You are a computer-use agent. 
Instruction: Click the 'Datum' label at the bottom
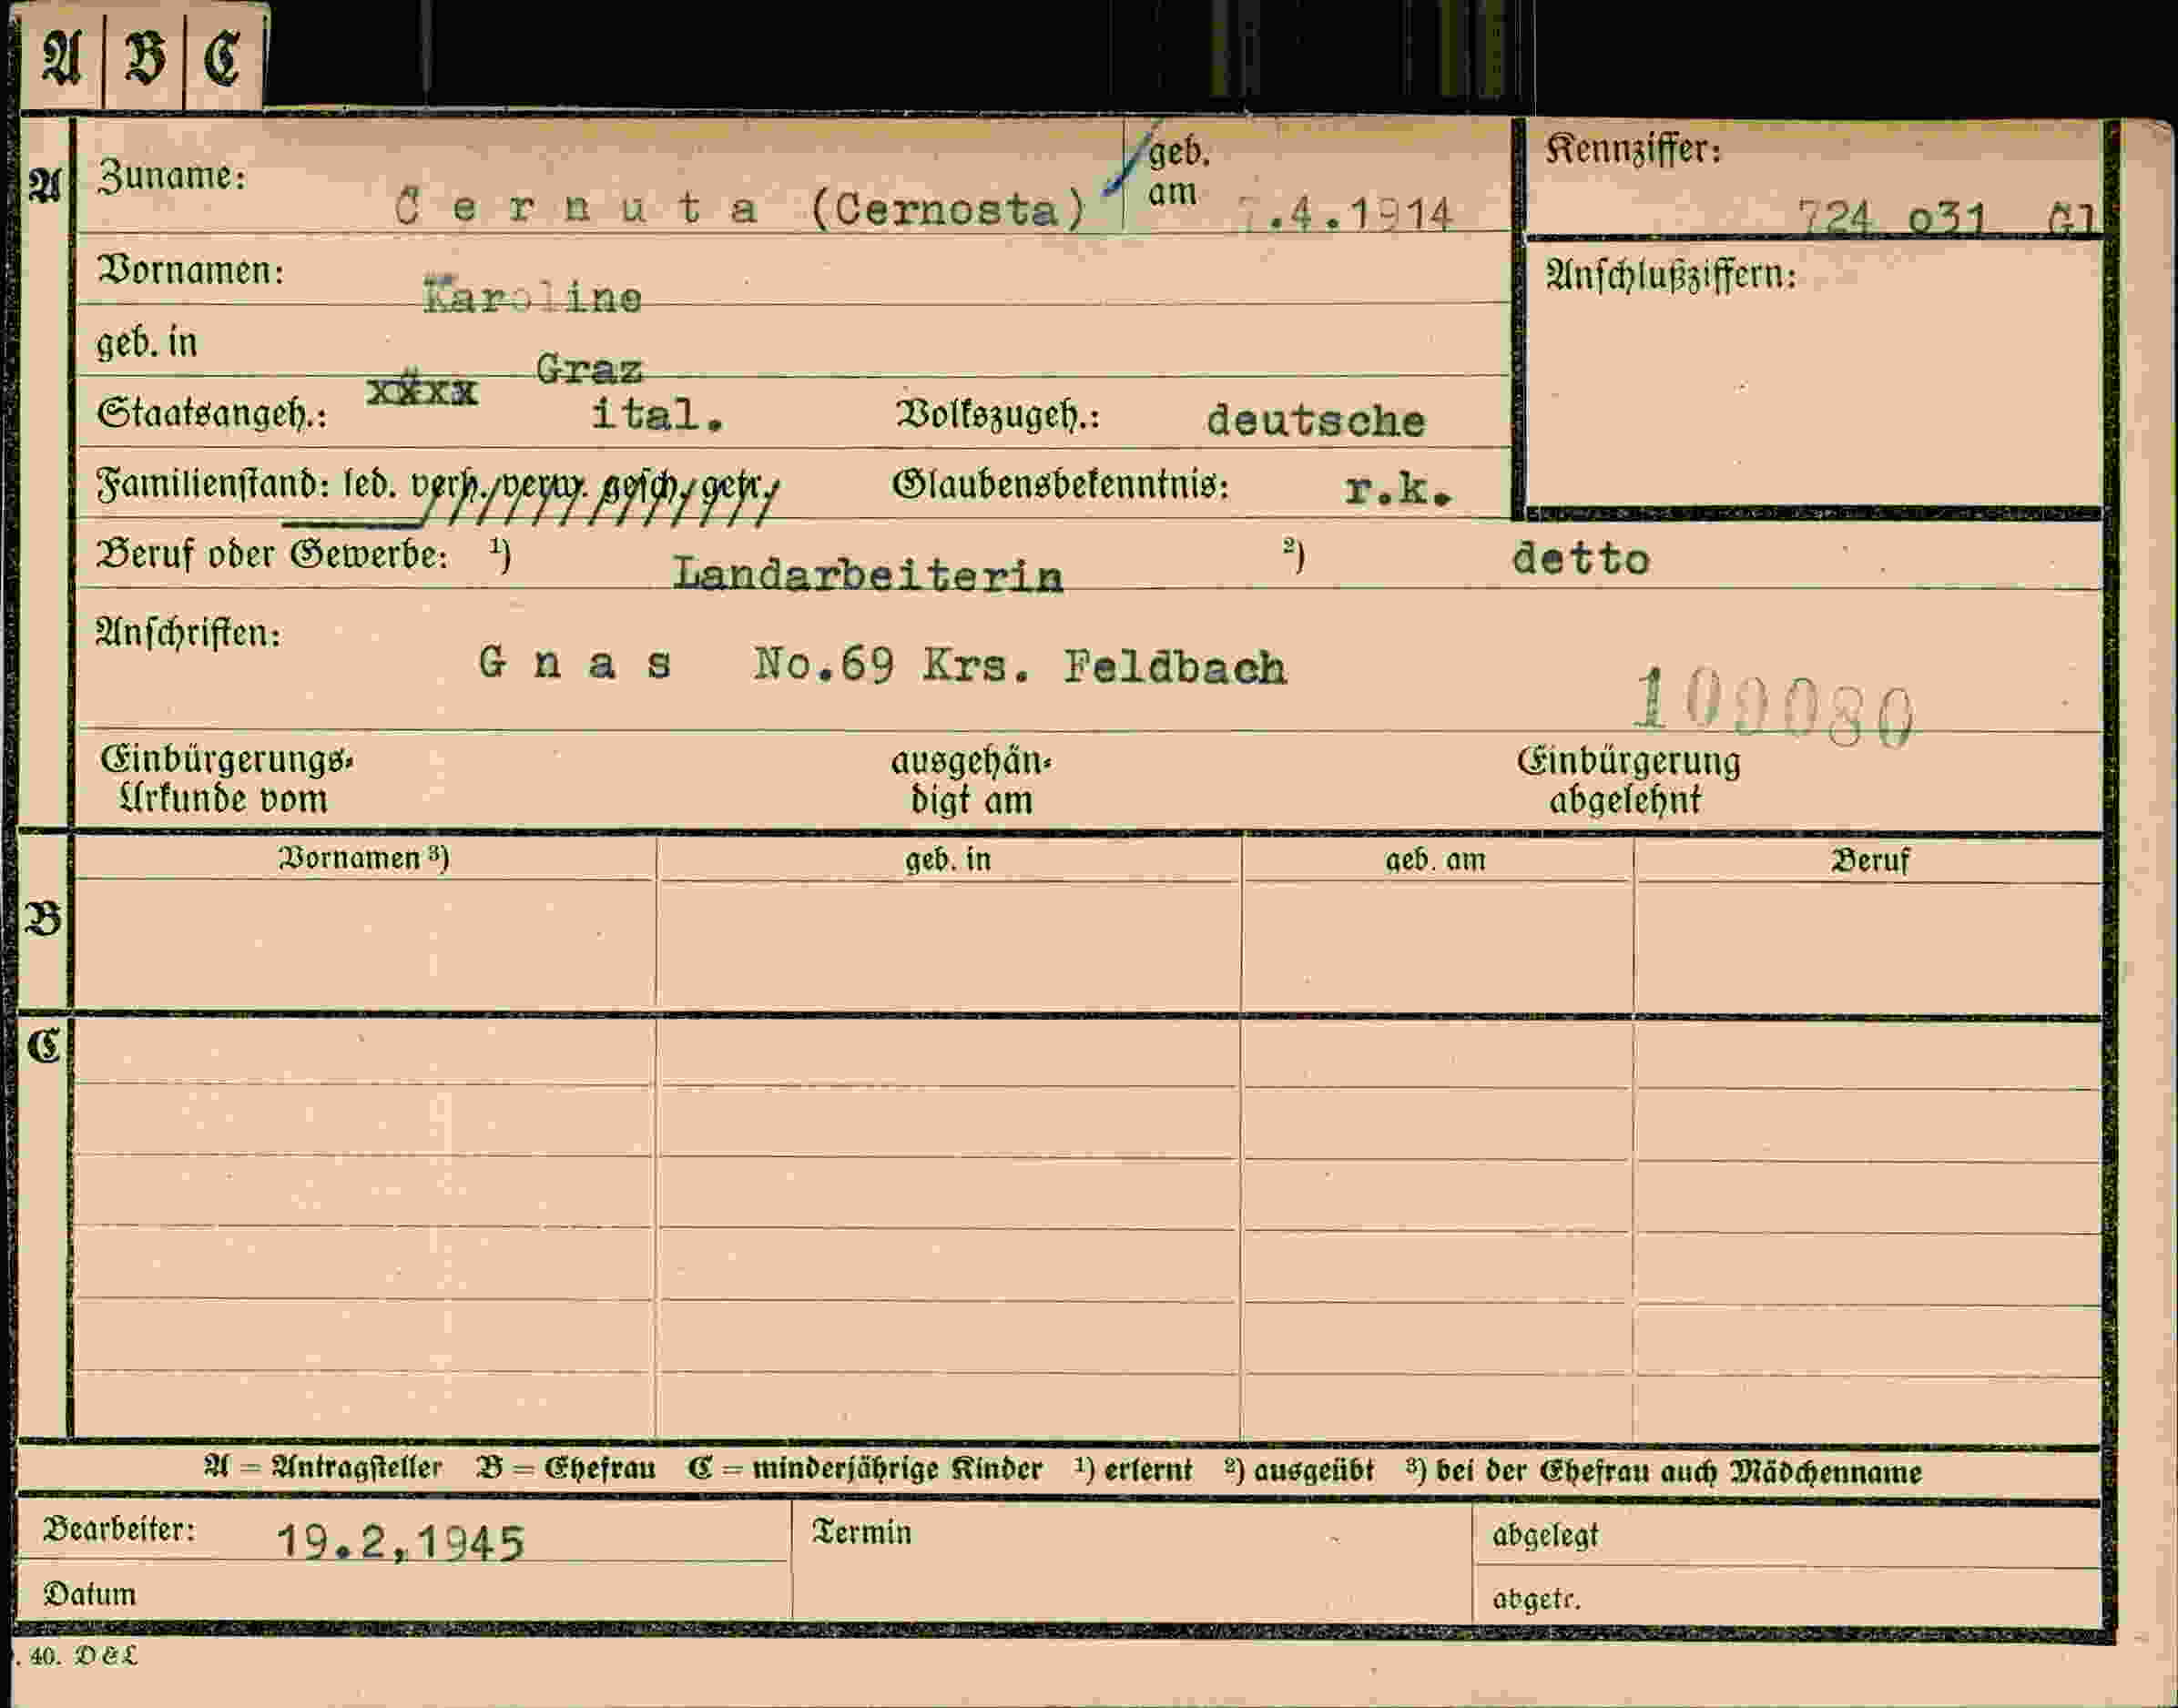pyautogui.click(x=89, y=1593)
